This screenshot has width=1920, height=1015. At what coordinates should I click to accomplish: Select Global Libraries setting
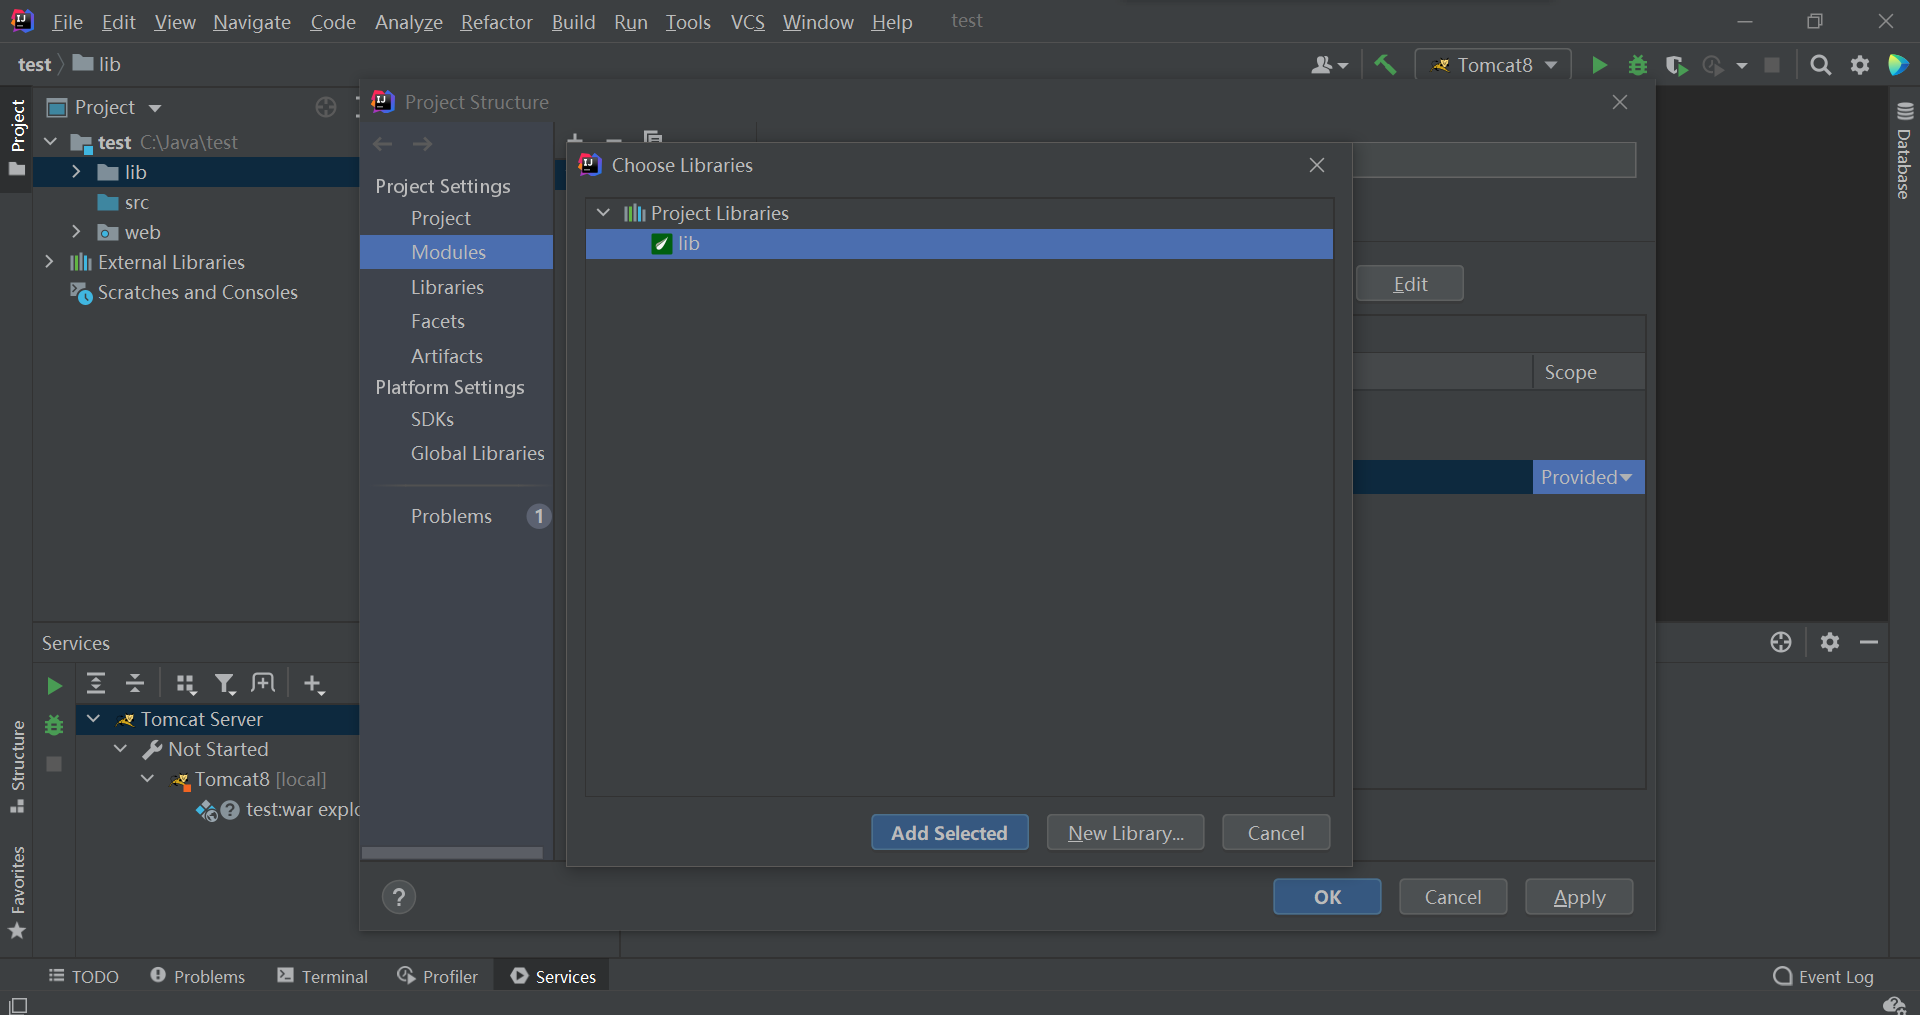pyautogui.click(x=477, y=453)
